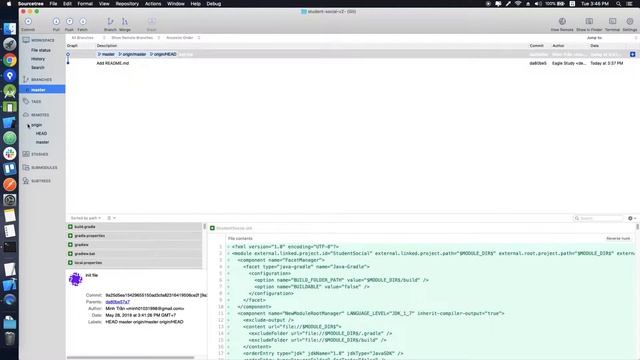
Task: Select gradlew in file list
Action: tap(134, 244)
